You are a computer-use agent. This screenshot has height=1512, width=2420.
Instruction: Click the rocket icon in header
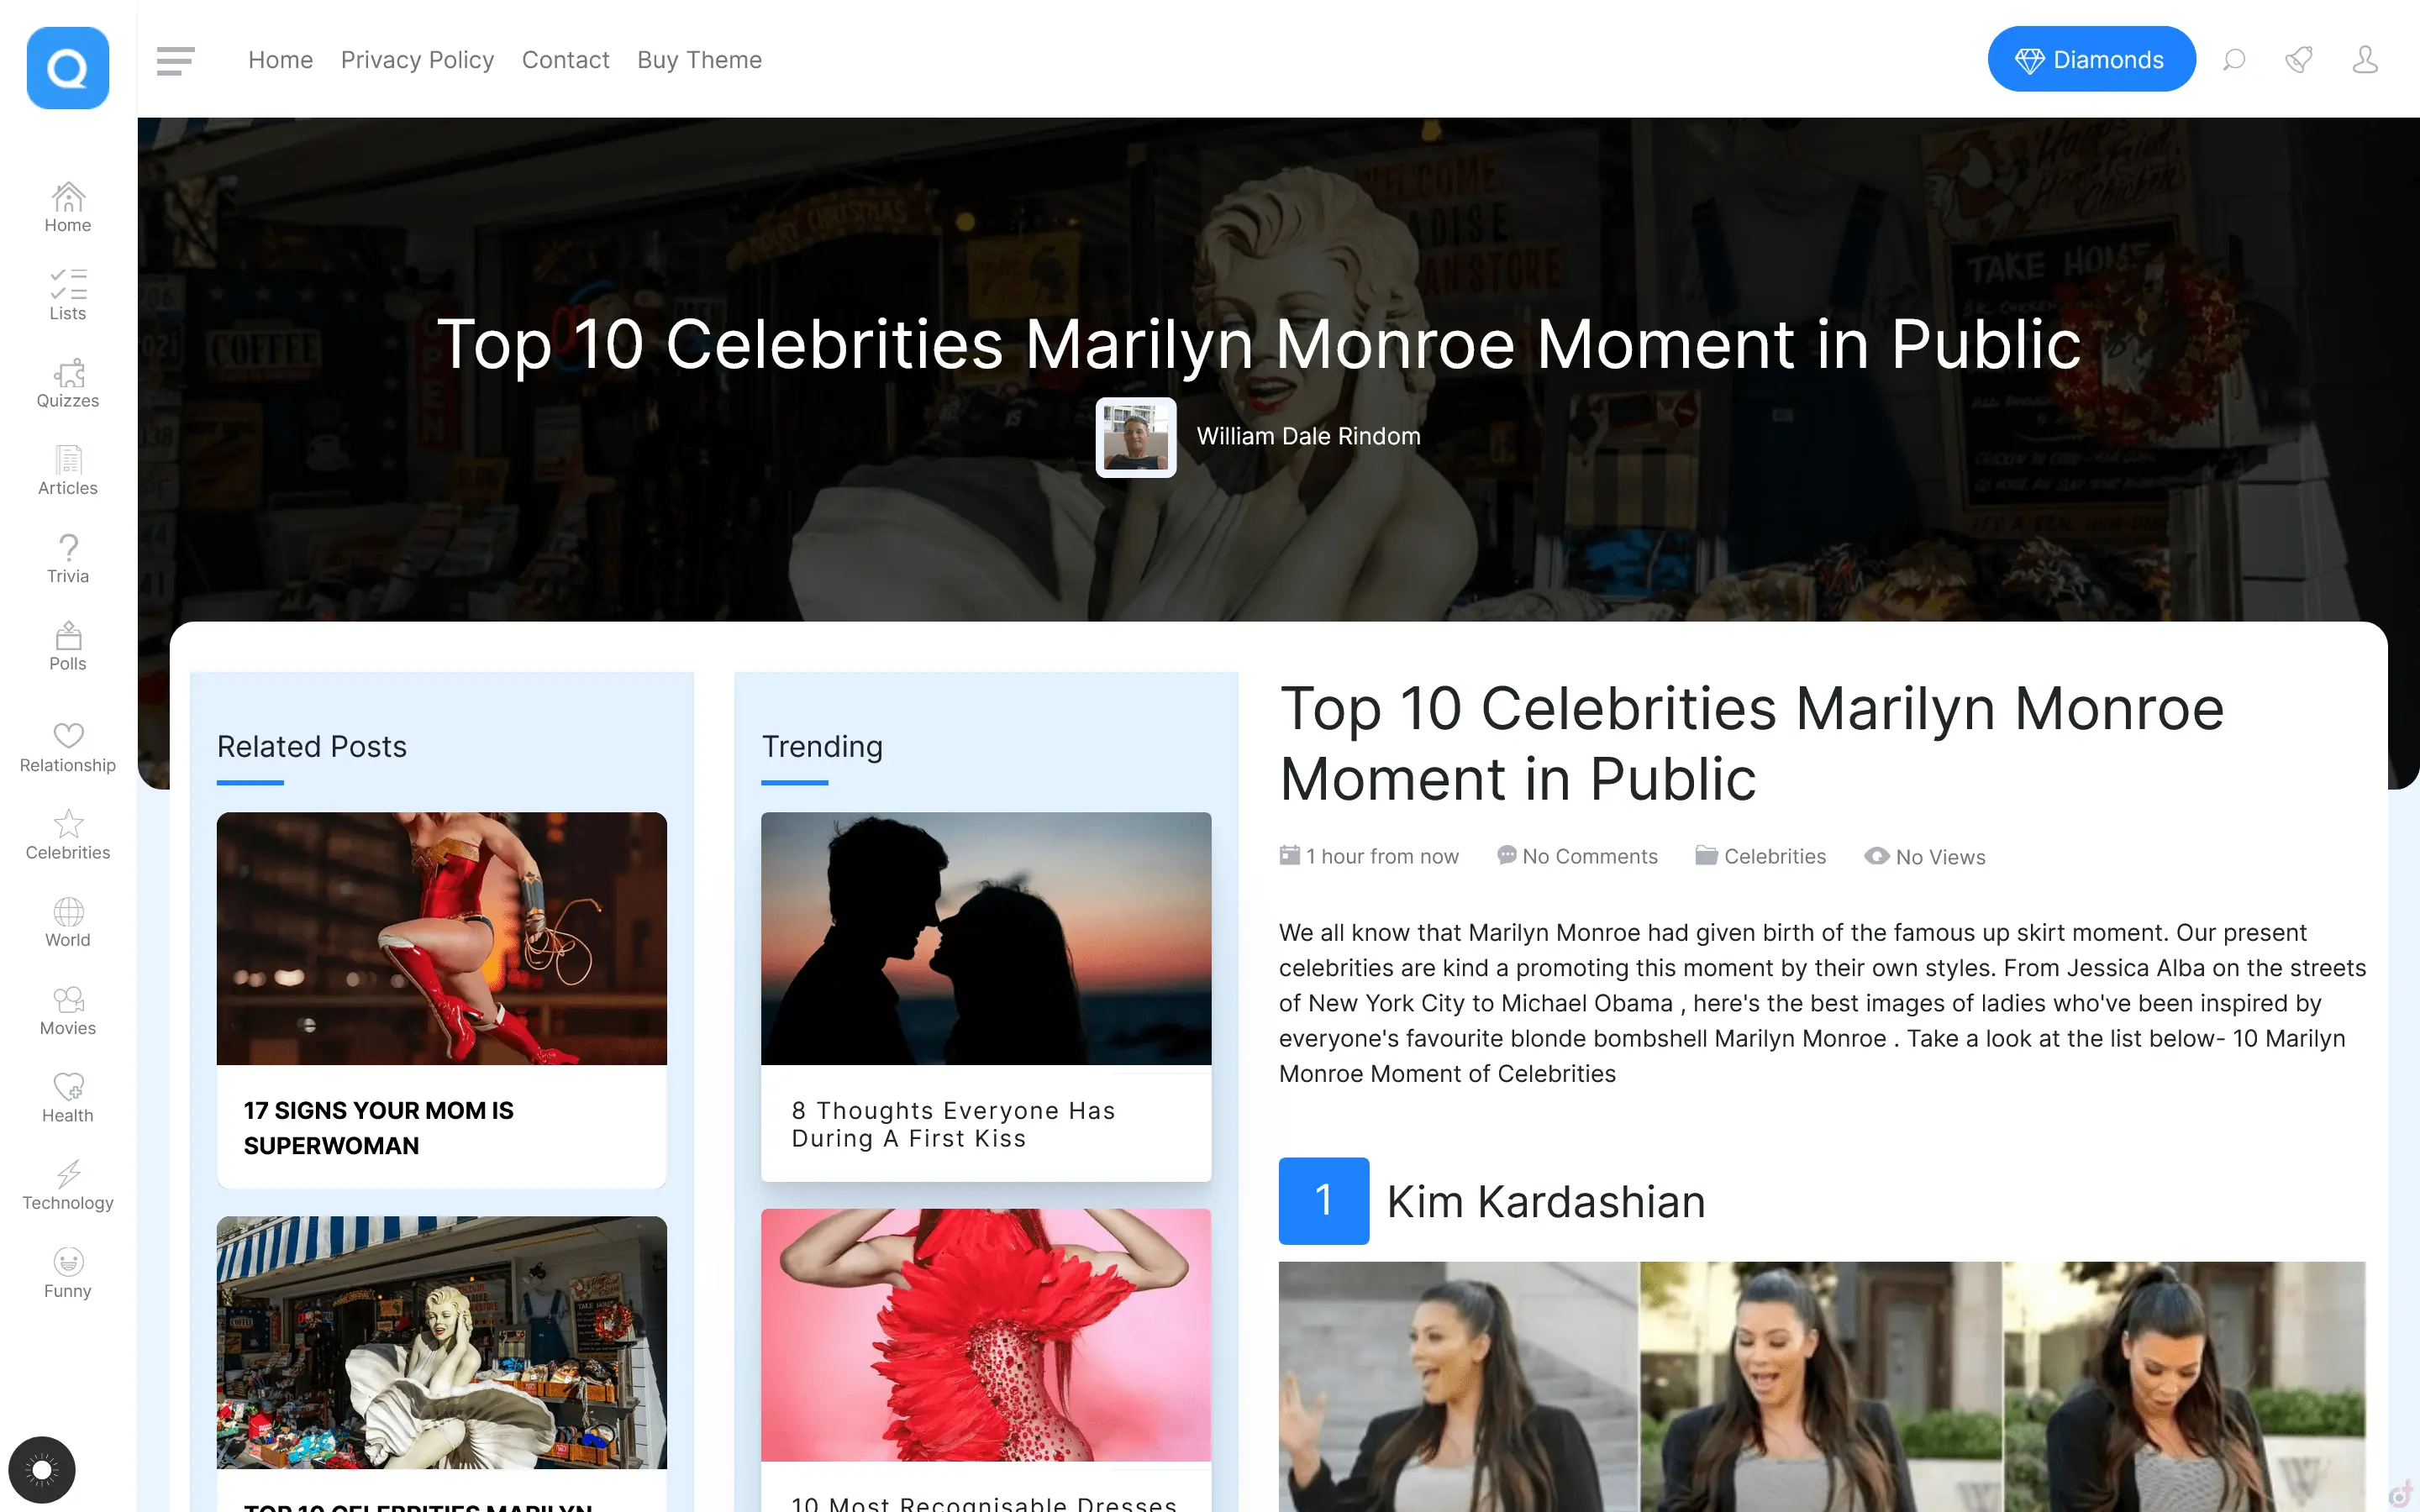click(2299, 60)
